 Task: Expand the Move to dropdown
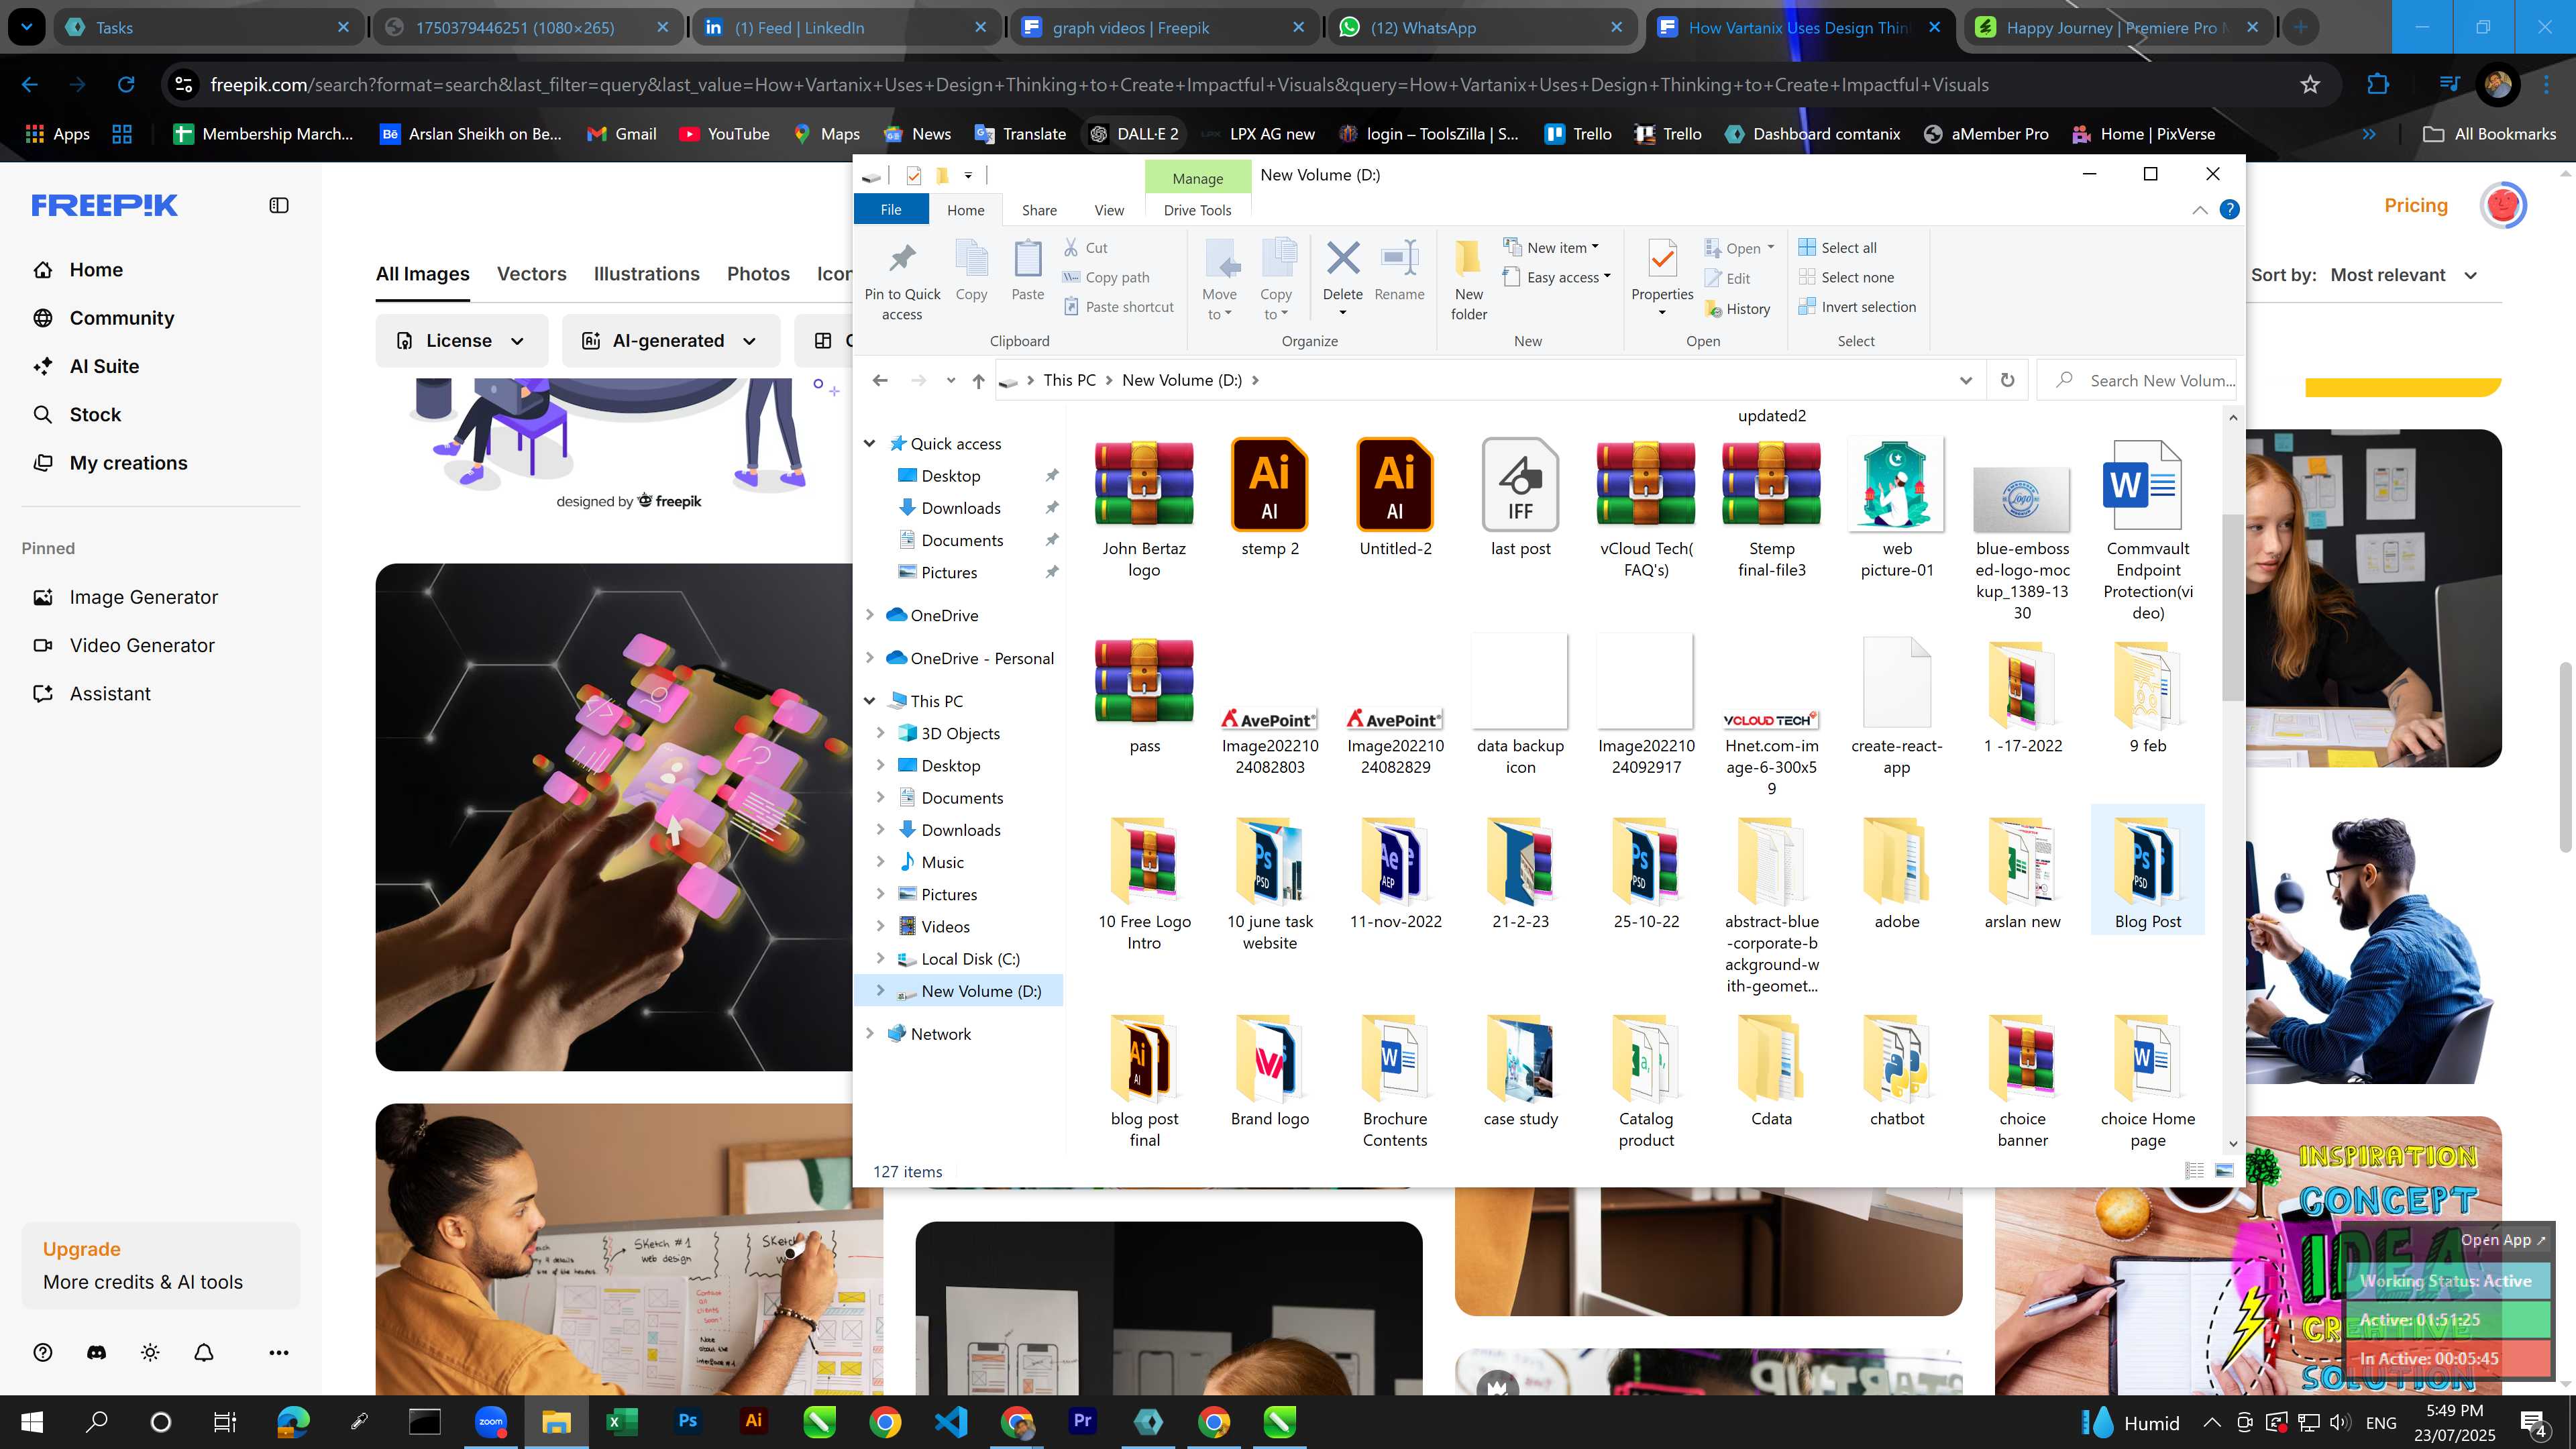1219,304
